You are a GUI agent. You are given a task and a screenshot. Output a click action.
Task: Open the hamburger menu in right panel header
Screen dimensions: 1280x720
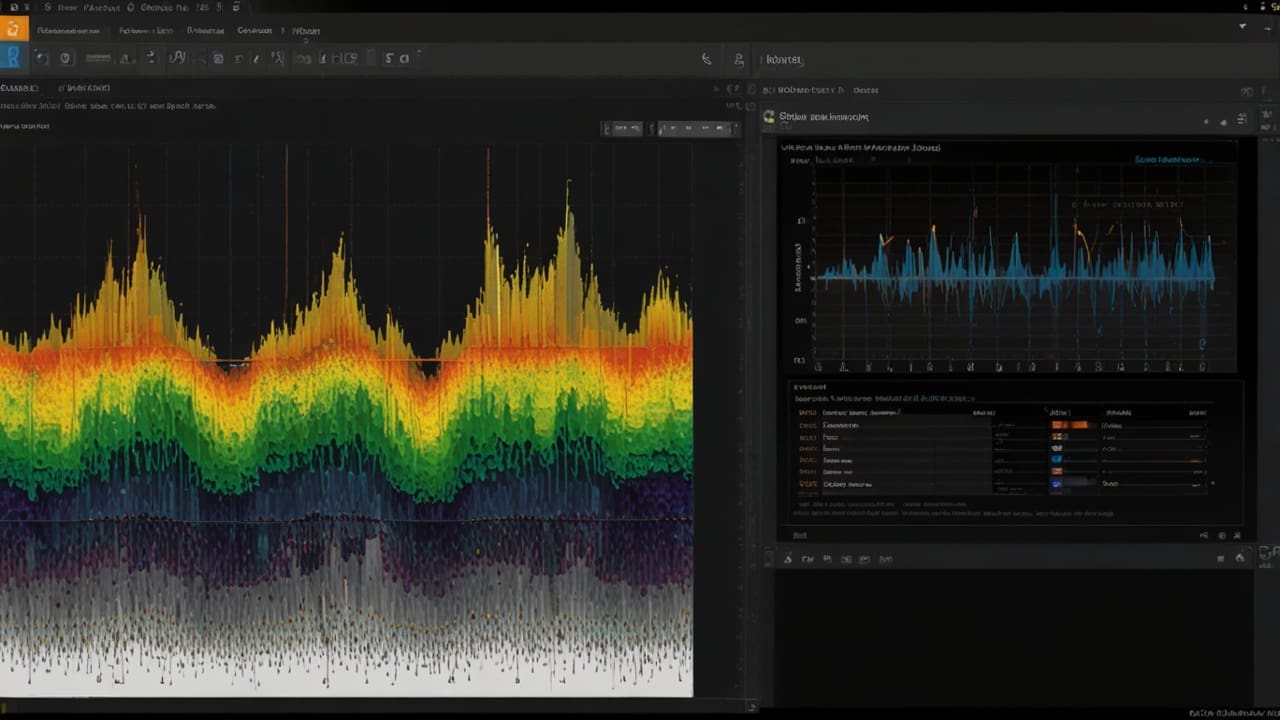pos(1242,119)
